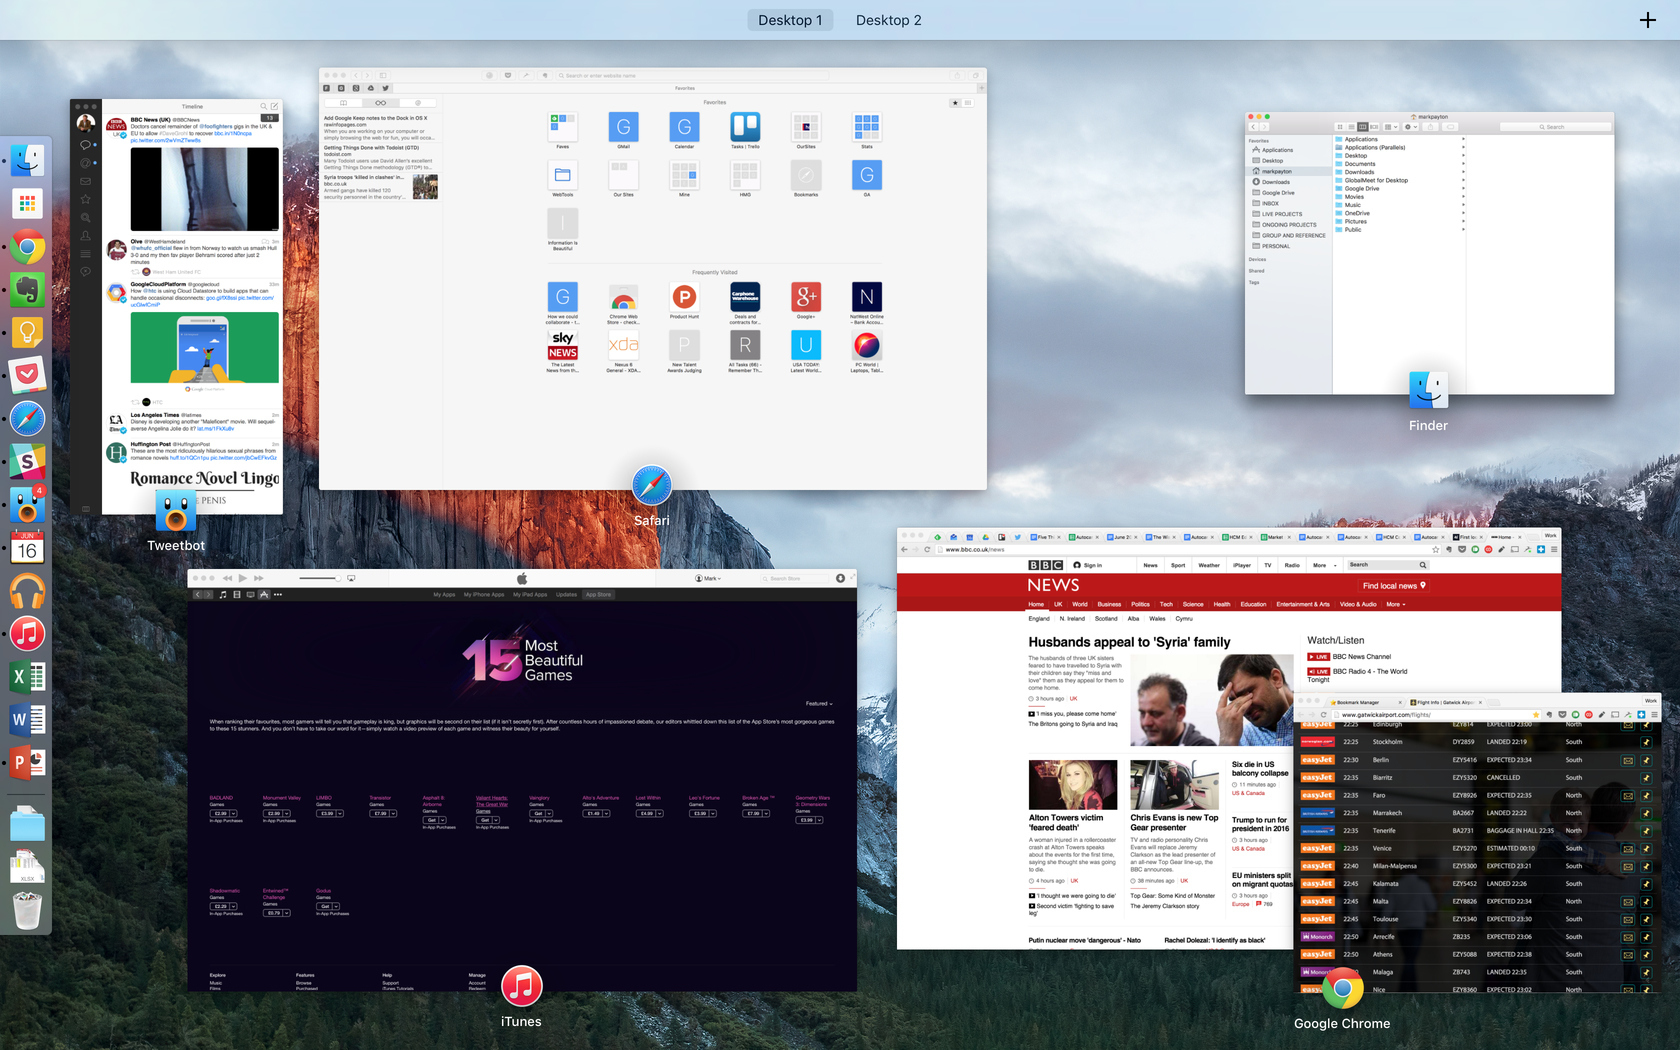The image size is (1680, 1050).
Task: Switch Safari sidebar to Shared Links tab
Action: tap(418, 103)
